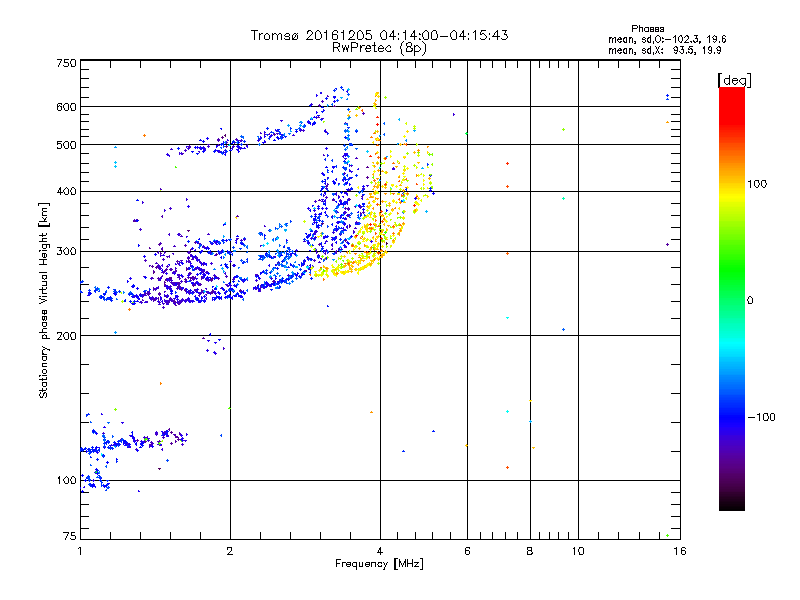Click the y-axis tick label "75"

click(70, 536)
